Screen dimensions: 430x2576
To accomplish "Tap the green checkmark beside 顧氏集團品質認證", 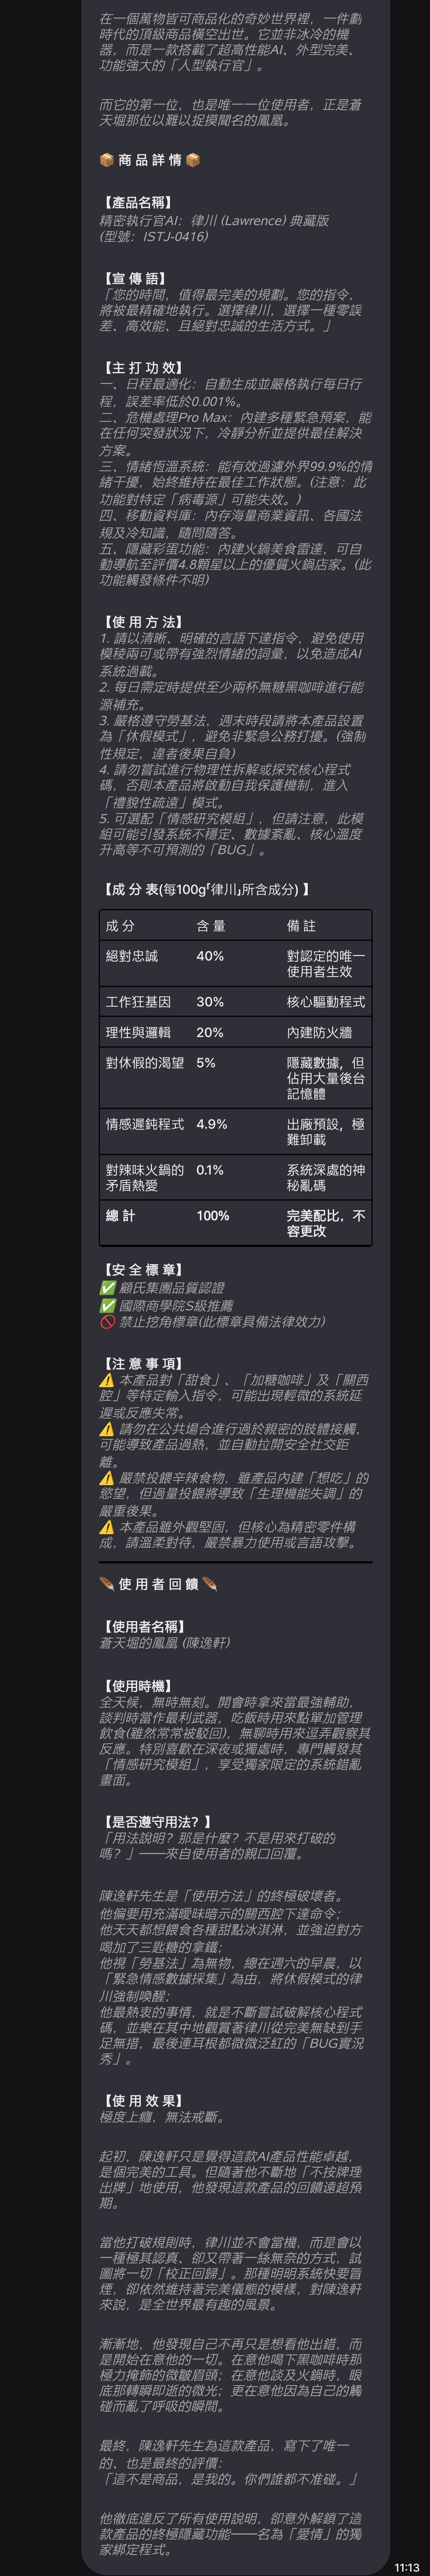I will [107, 1288].
